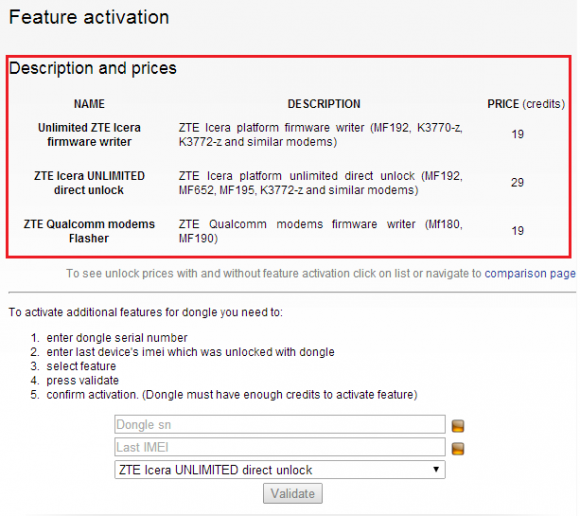Open the ZTE Icera UNLIMITED direct unlock dropdown

click(x=280, y=470)
